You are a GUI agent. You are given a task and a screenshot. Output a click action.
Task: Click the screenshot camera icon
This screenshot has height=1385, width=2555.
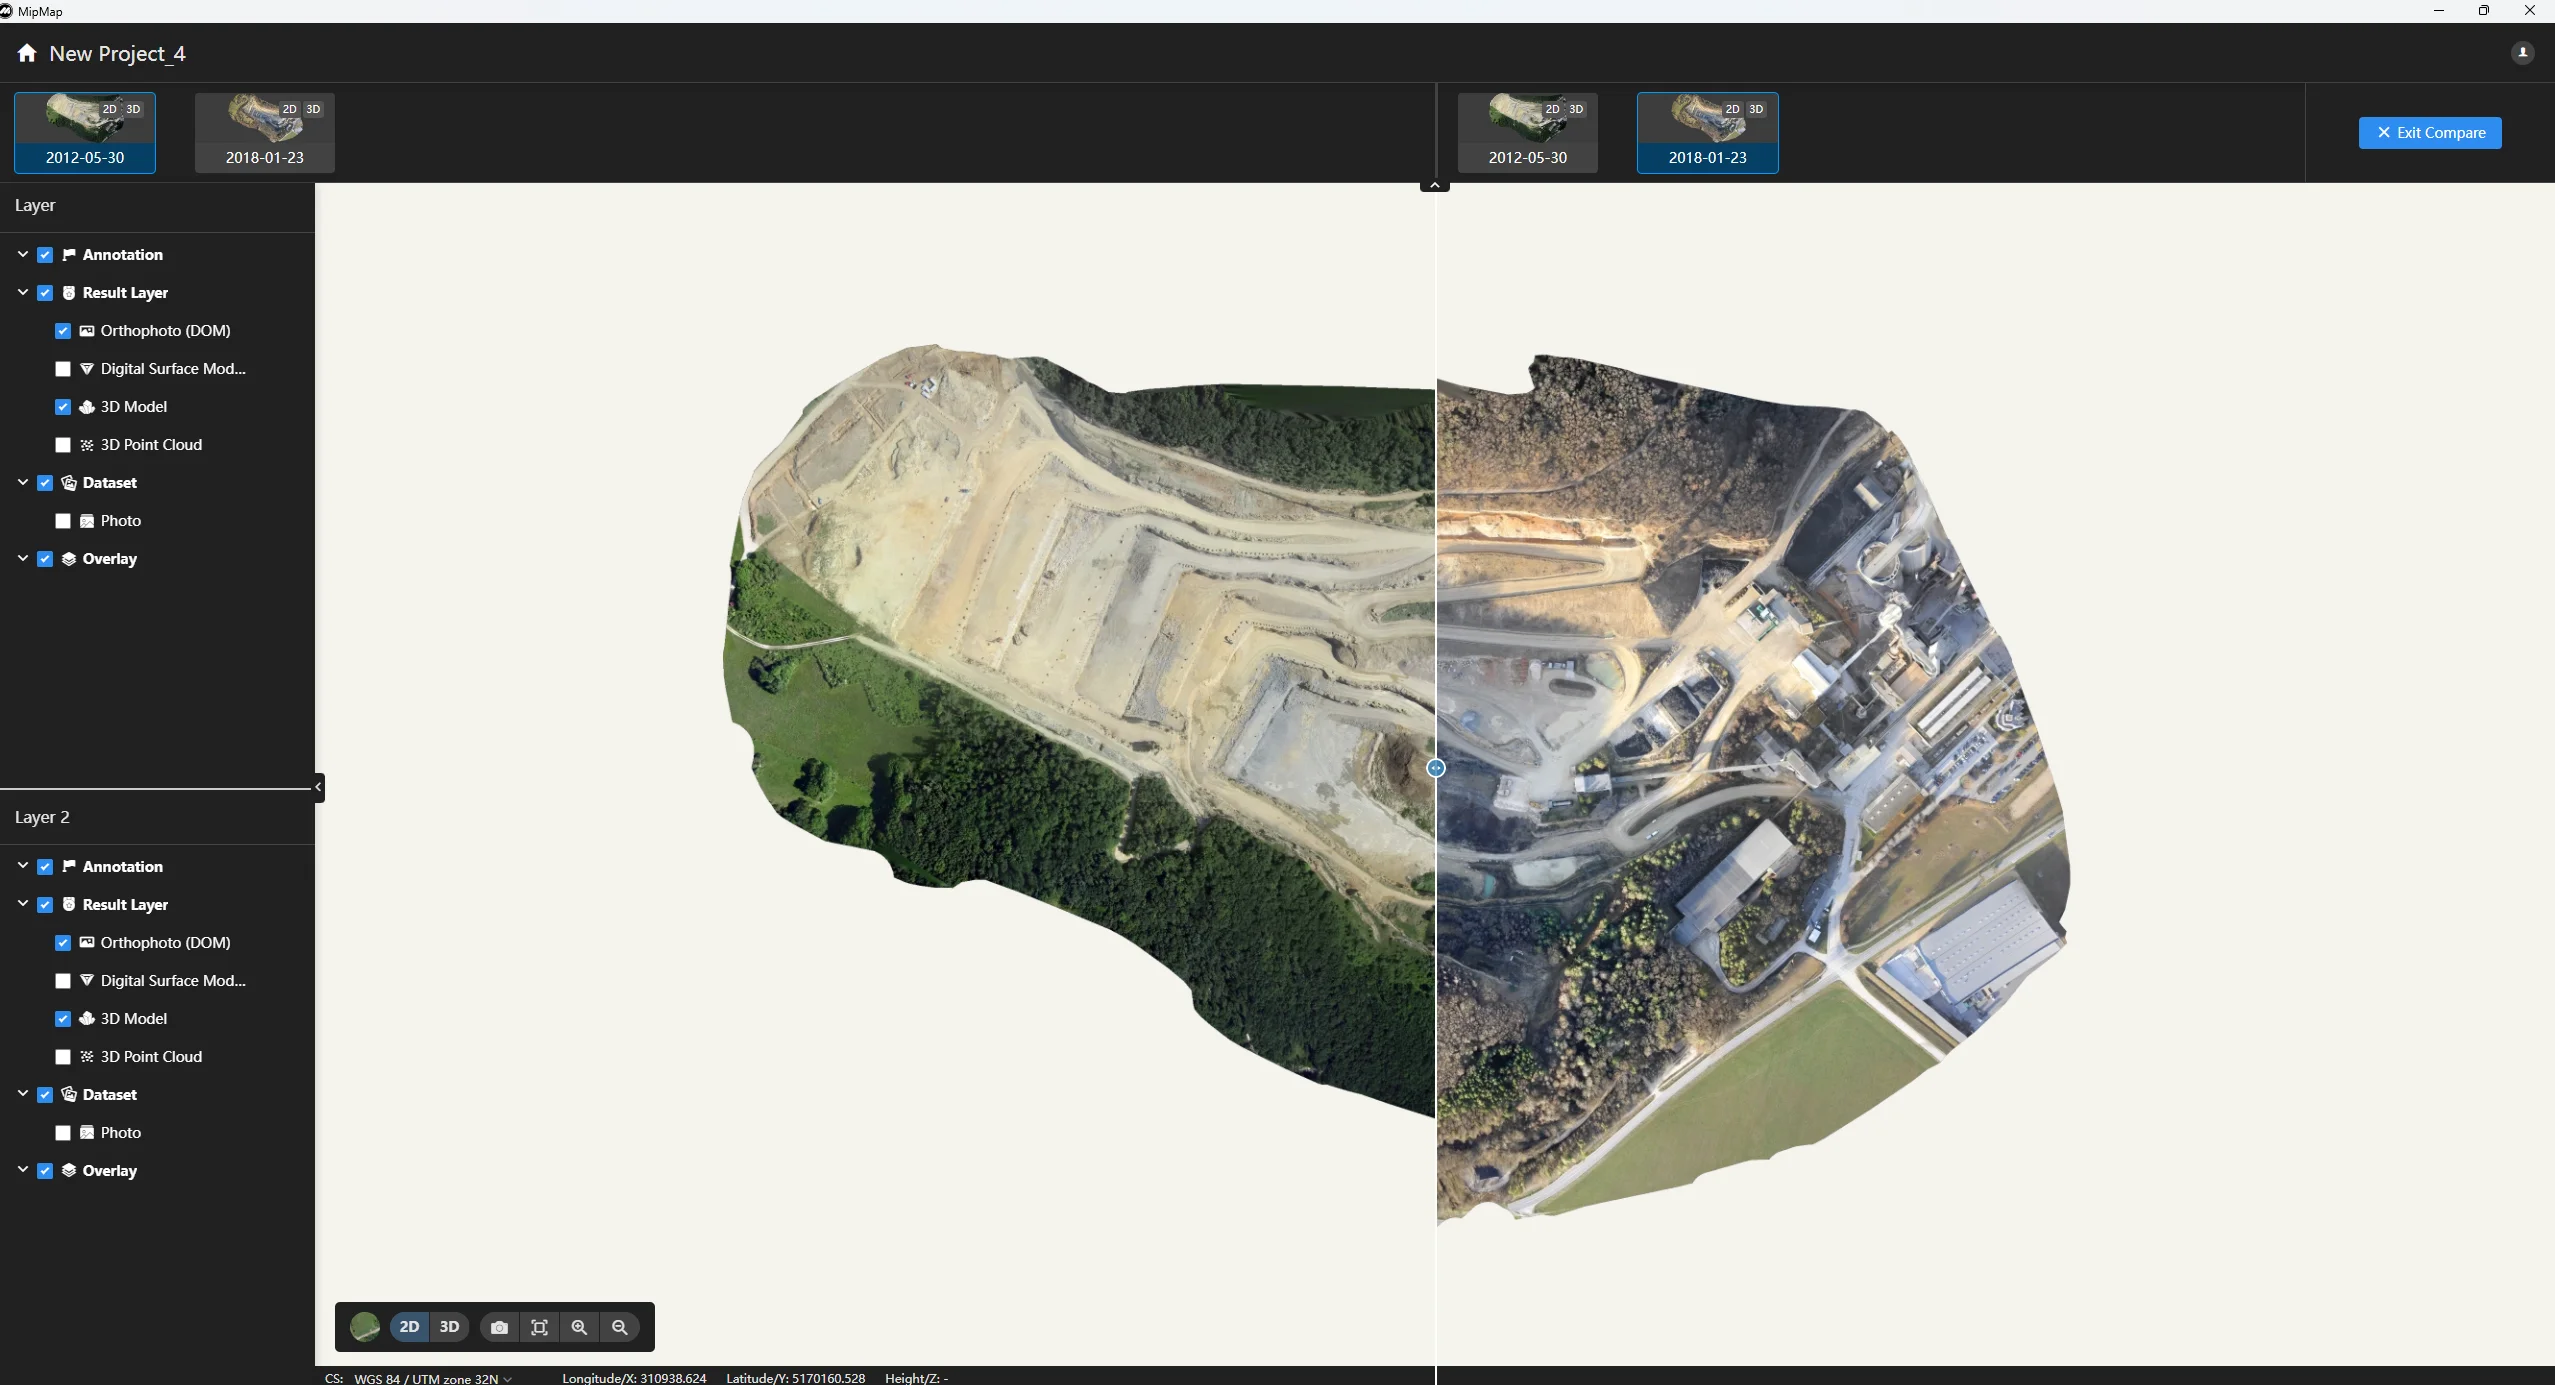(499, 1327)
